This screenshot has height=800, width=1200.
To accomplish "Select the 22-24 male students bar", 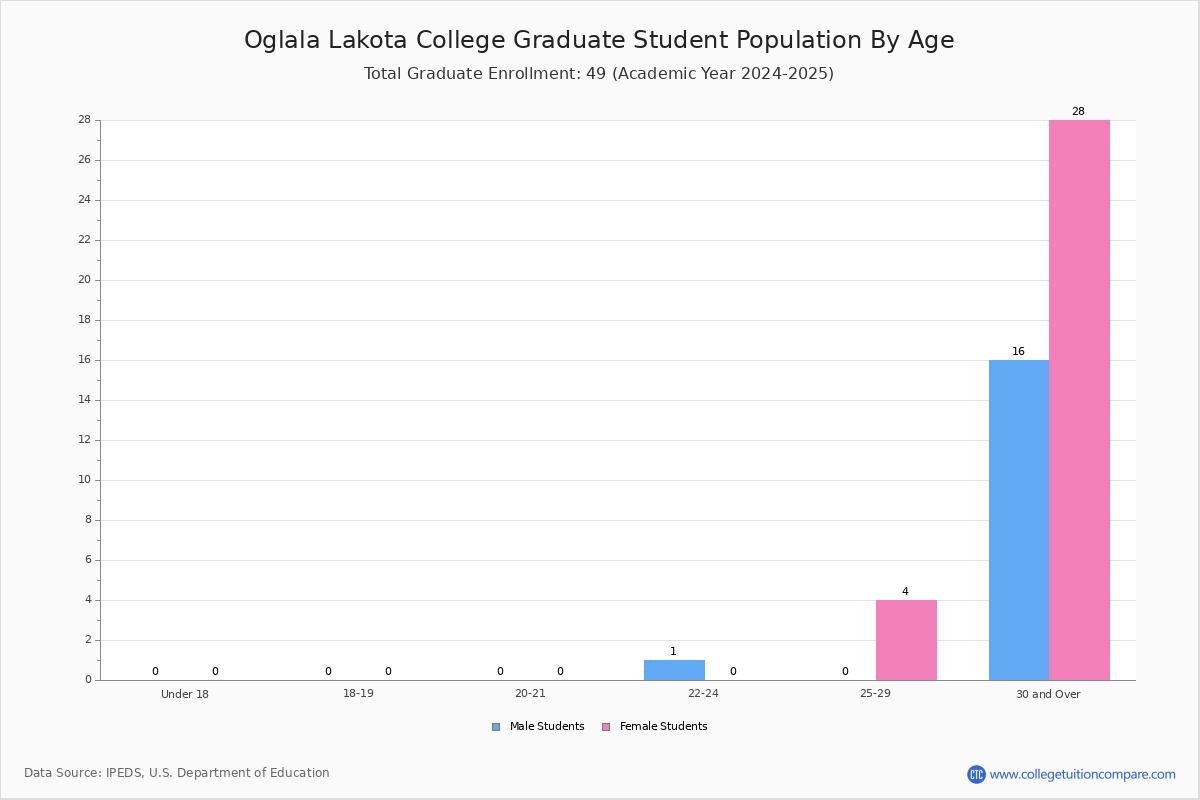I will pos(674,670).
